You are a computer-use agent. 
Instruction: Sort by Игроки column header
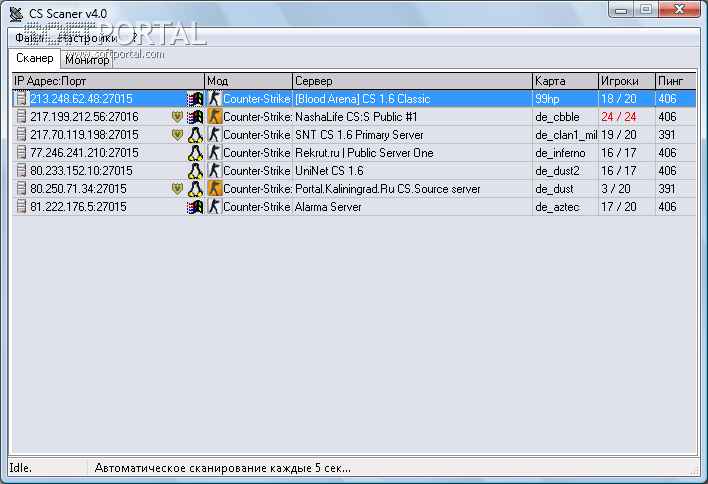(627, 81)
